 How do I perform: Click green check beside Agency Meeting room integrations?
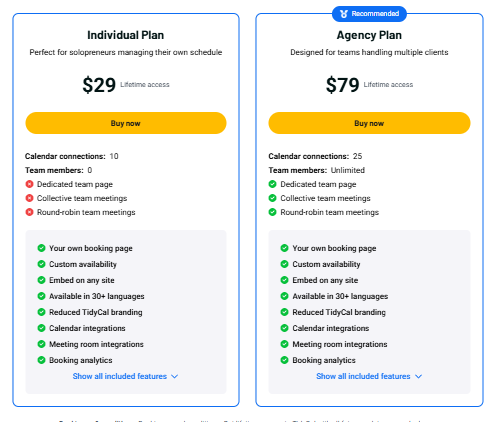284,344
